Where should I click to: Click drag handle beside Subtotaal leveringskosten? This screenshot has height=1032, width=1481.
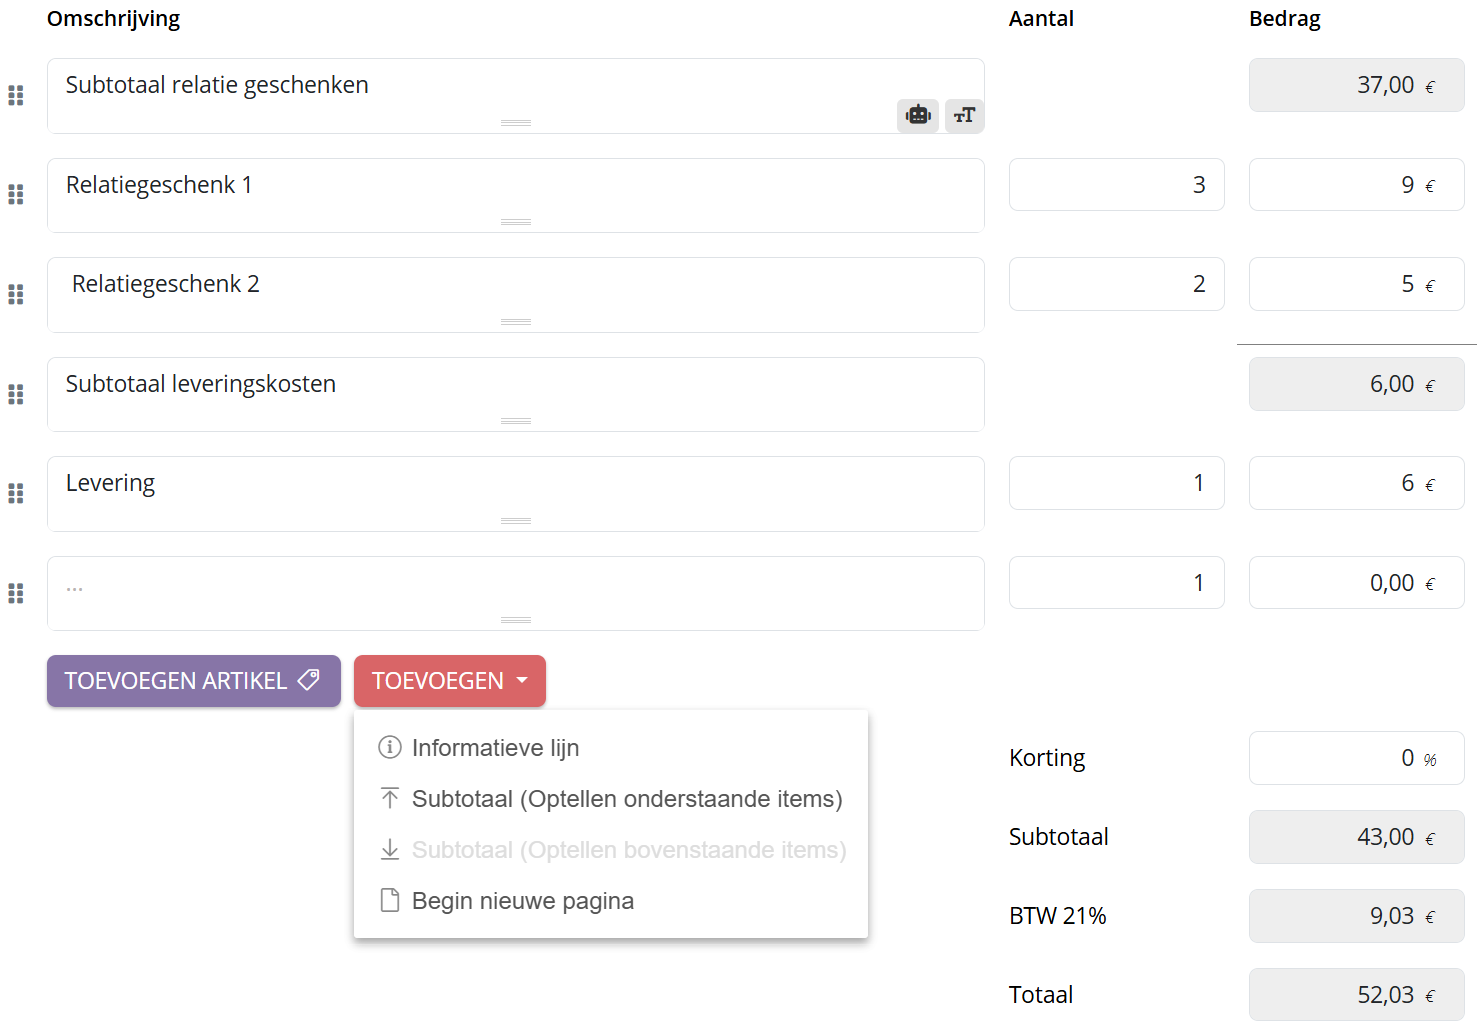[x=16, y=394]
